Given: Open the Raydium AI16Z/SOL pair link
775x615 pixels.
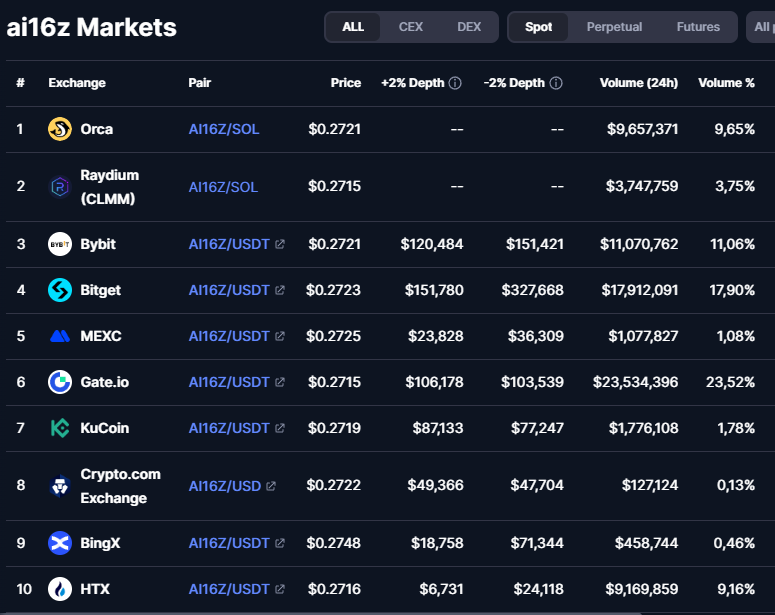Looking at the screenshot, I should click(x=223, y=187).
